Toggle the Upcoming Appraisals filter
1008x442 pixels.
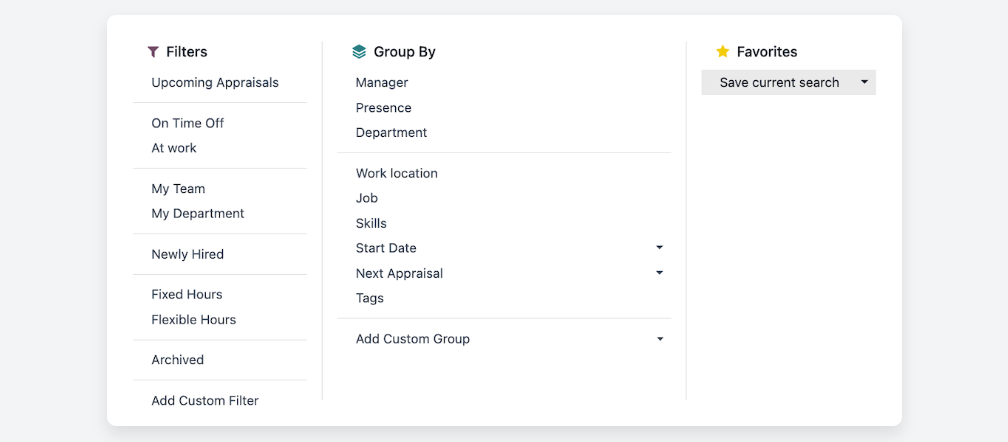215,83
